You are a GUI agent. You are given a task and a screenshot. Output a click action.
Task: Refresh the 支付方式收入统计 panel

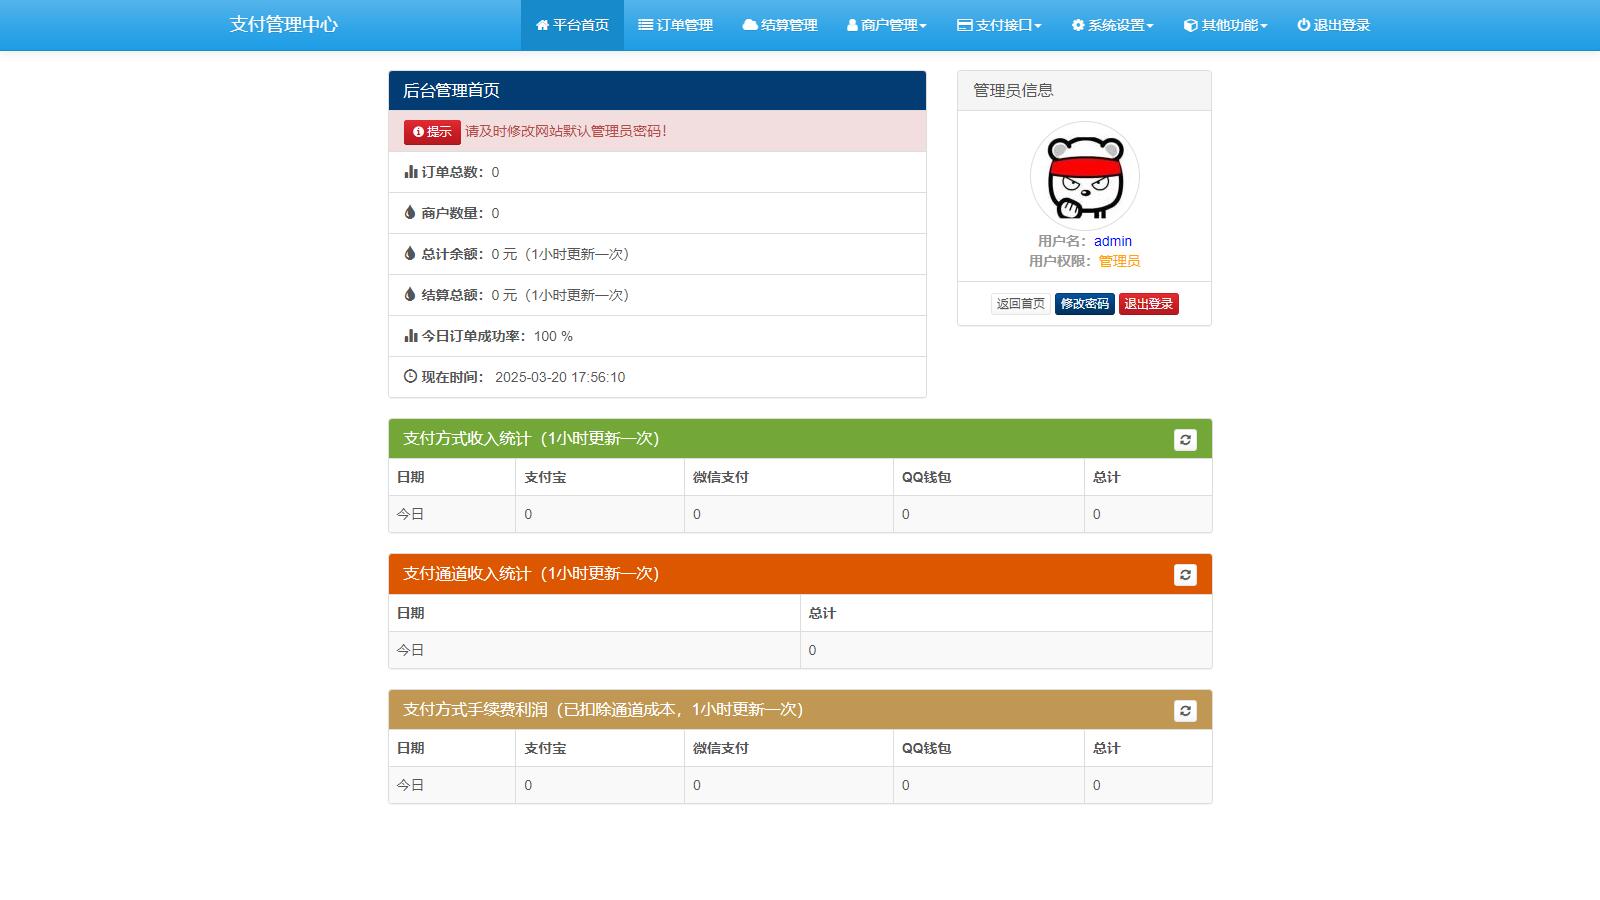tap(1185, 439)
